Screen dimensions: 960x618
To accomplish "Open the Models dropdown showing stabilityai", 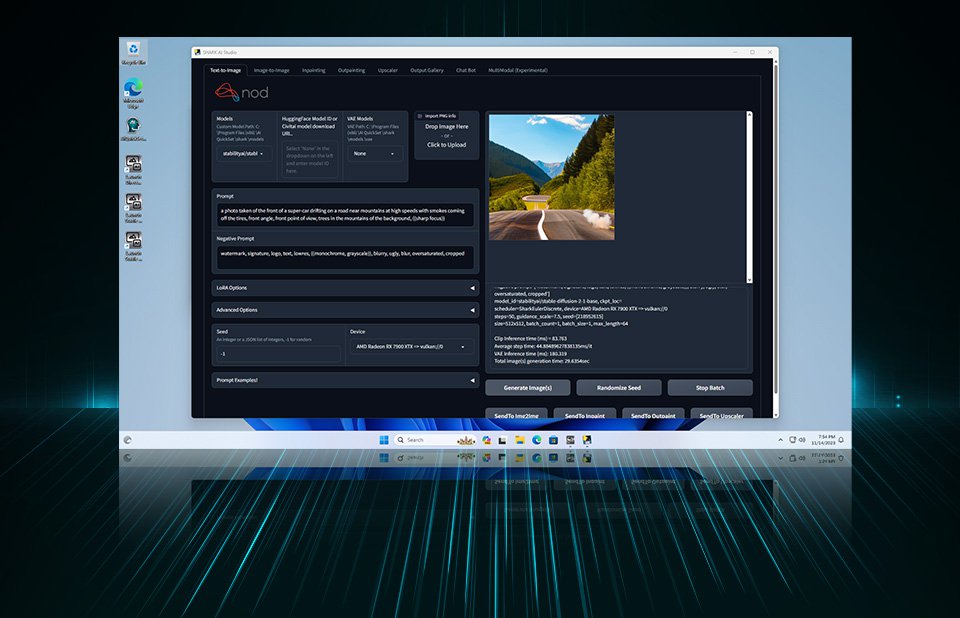I will [243, 154].
